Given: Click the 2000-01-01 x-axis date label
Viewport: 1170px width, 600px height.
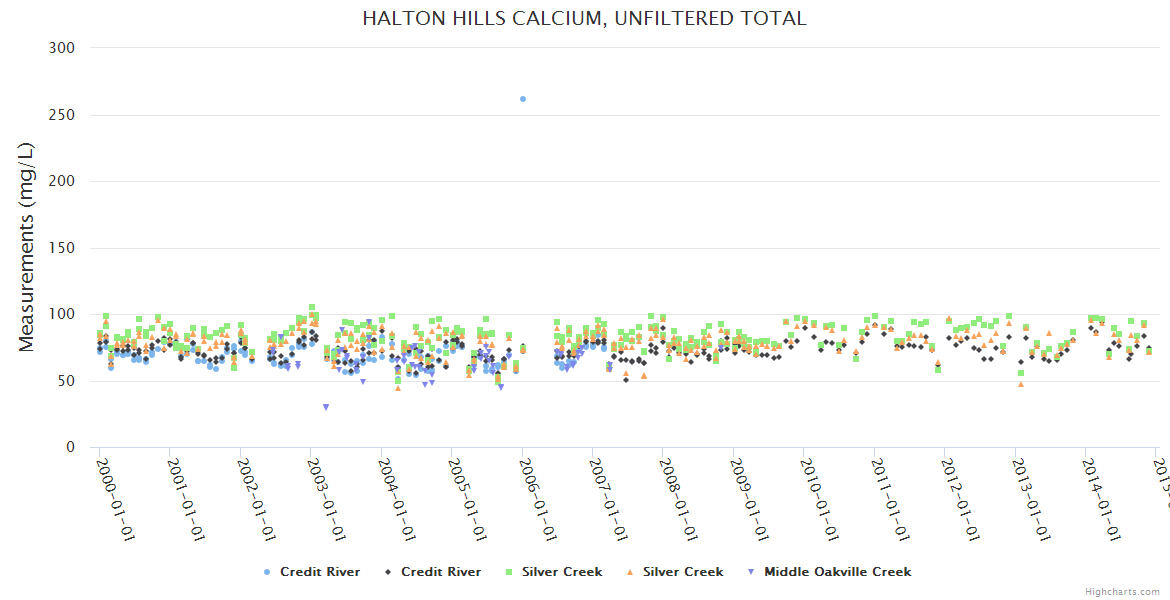Looking at the screenshot, I should (115, 499).
